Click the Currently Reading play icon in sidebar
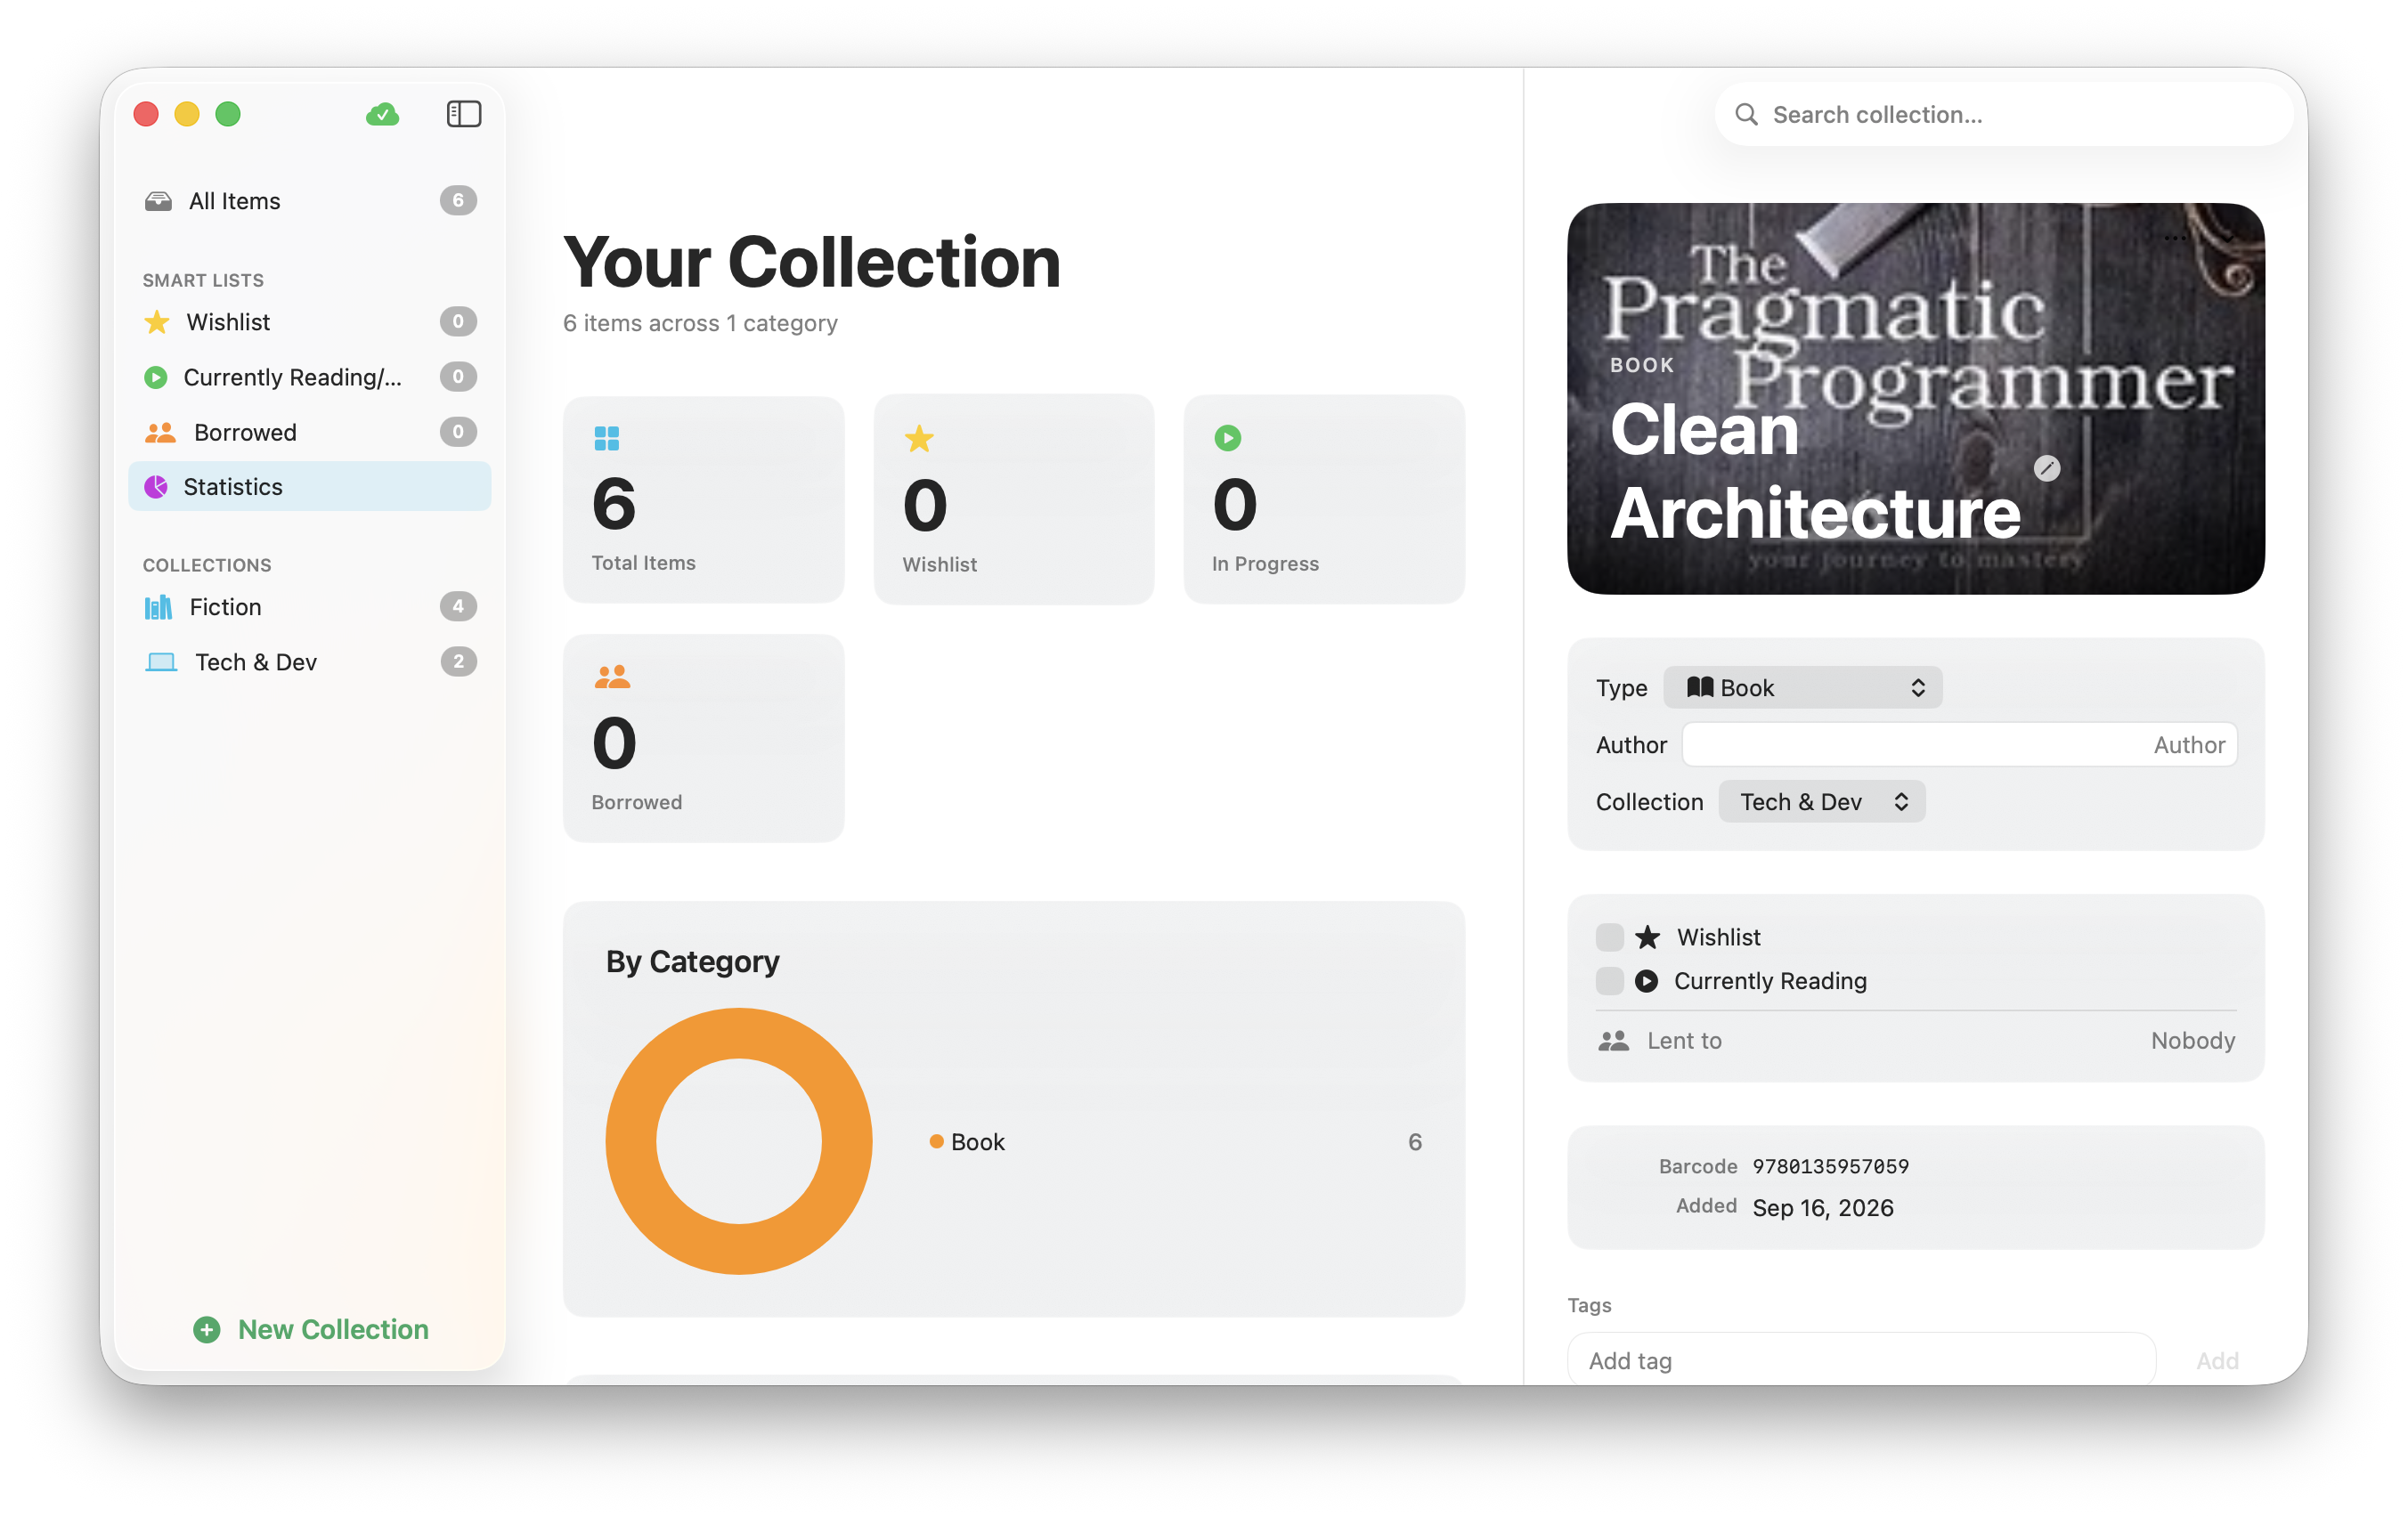Viewport: 2408px width, 1517px height. [155, 377]
